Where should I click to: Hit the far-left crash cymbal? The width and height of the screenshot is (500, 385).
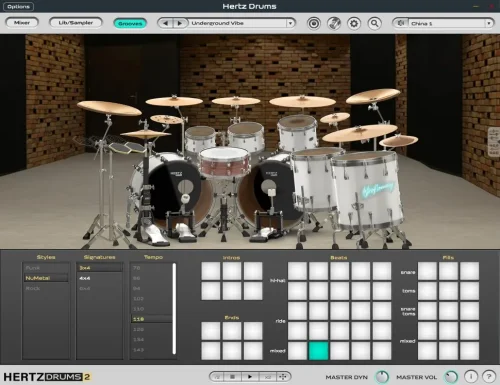click(x=109, y=108)
